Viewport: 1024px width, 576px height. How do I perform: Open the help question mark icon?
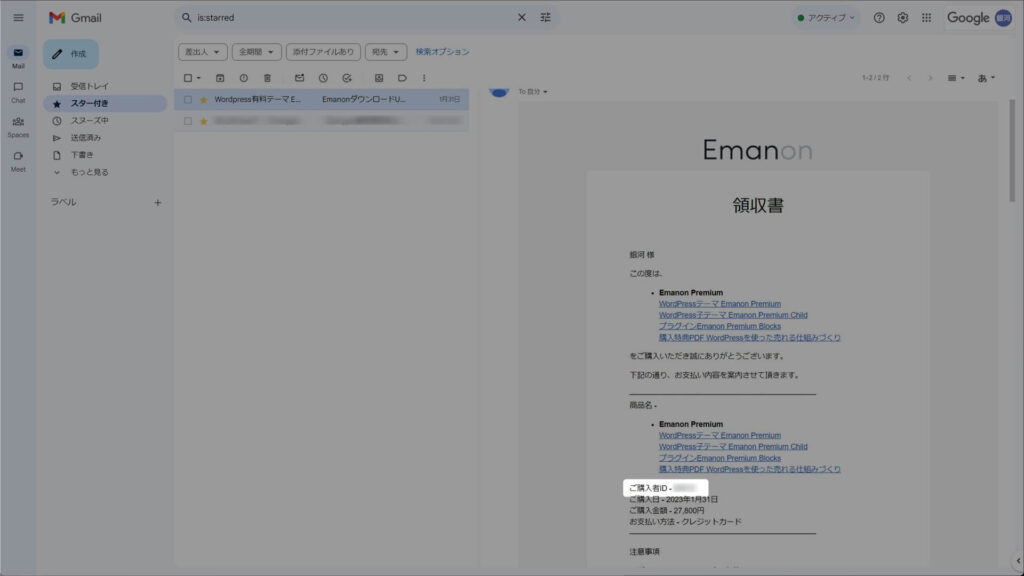click(x=879, y=18)
